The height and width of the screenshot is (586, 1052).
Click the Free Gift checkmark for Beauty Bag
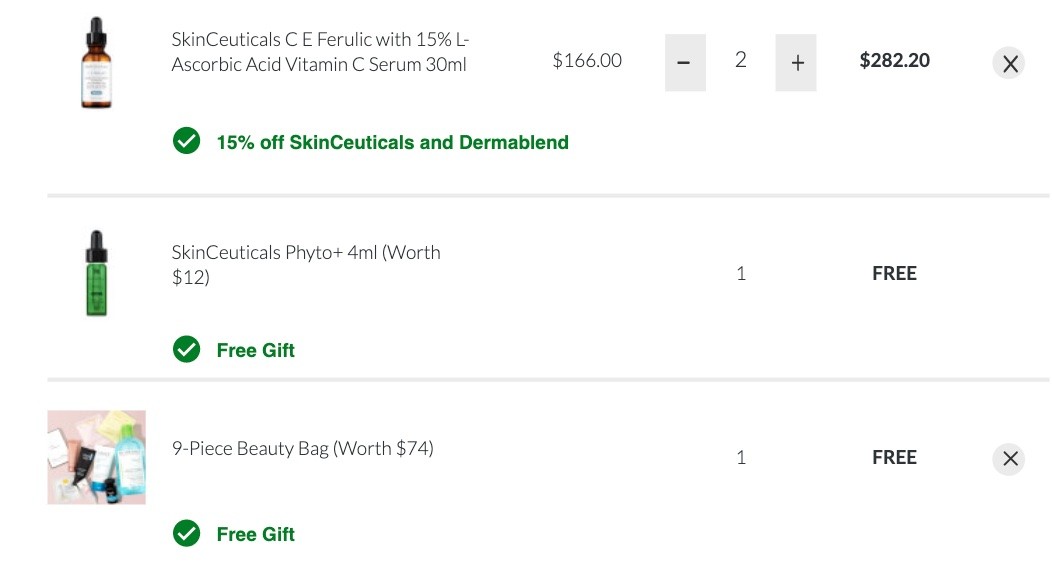[187, 534]
